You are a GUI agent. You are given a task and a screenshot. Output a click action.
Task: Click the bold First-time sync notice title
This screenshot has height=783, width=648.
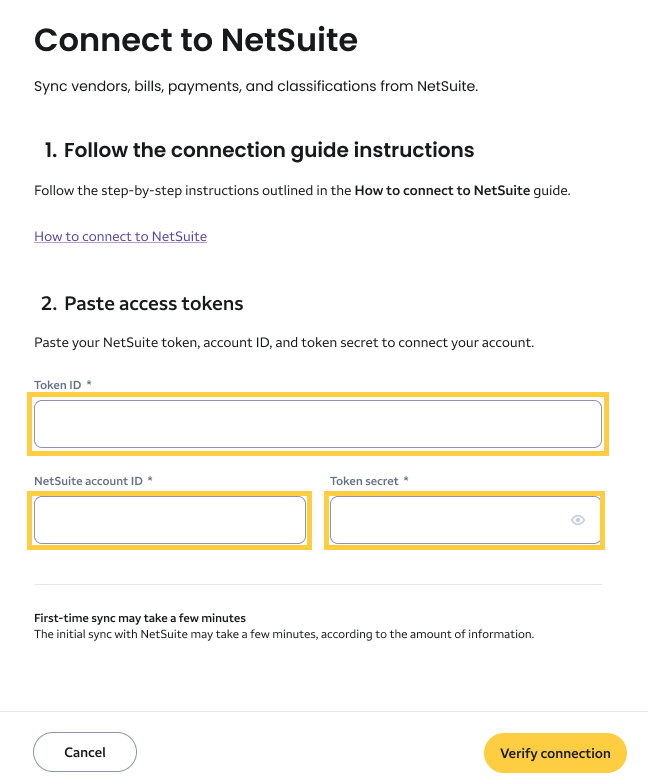[x=140, y=618]
